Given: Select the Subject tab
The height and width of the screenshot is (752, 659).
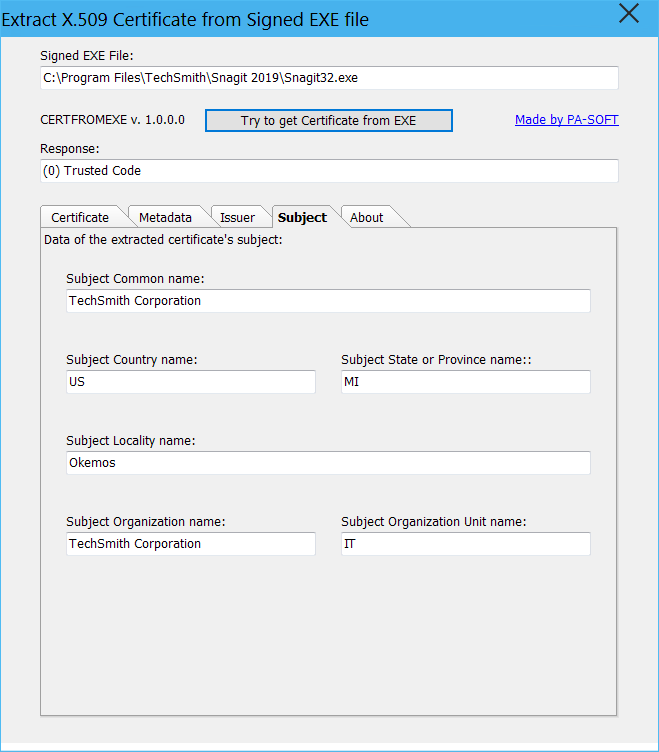Looking at the screenshot, I should 302,217.
